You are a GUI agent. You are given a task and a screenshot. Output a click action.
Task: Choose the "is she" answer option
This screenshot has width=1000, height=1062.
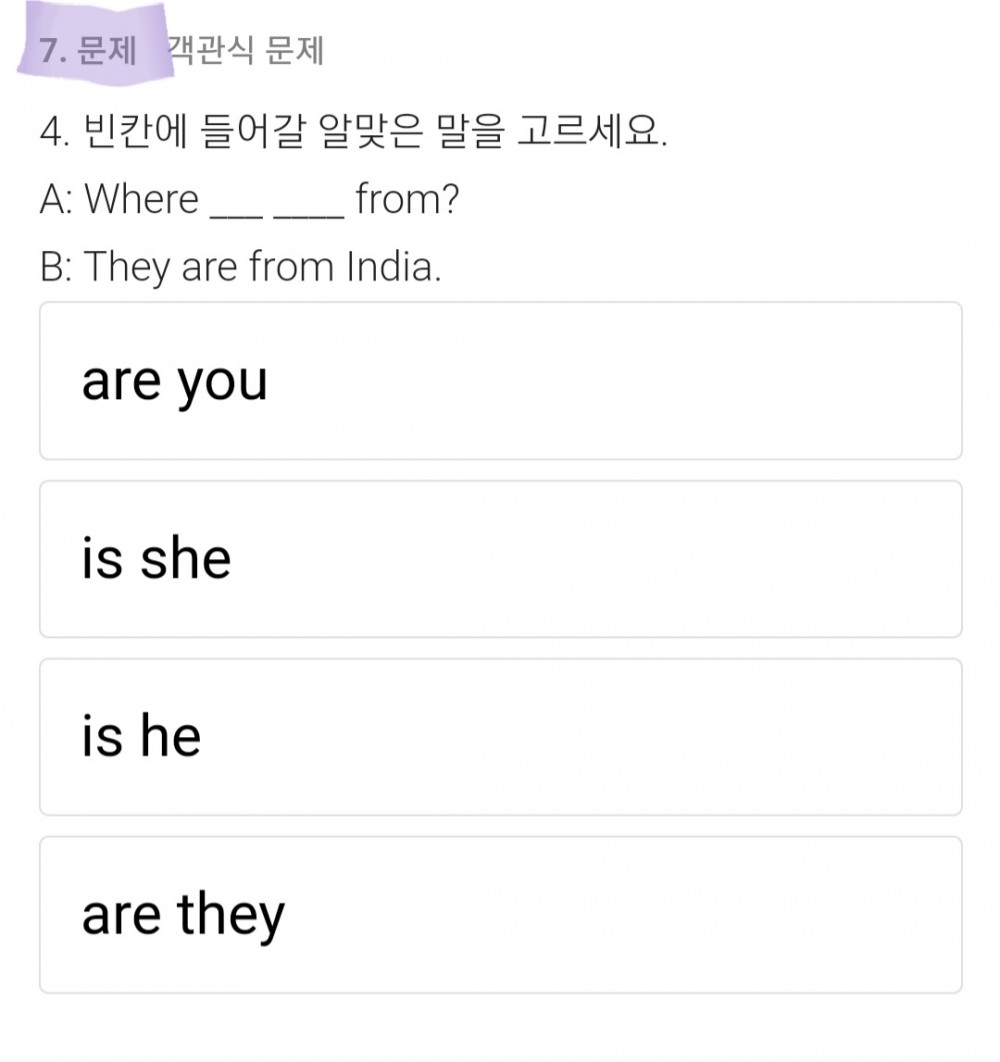[501, 559]
